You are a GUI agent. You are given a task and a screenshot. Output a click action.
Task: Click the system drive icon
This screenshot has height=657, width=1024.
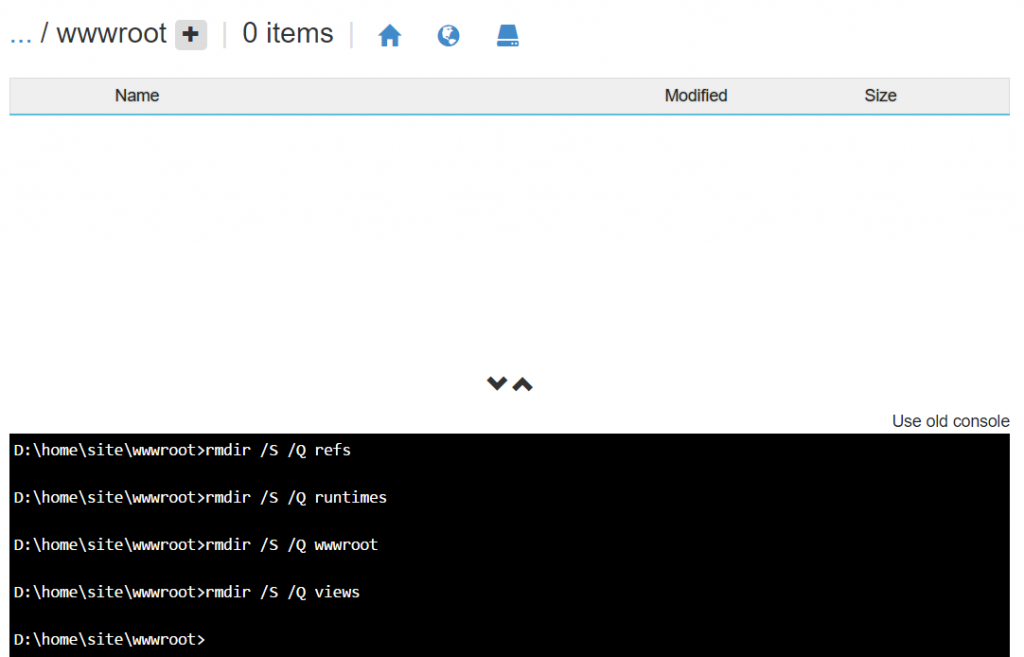[x=507, y=35]
